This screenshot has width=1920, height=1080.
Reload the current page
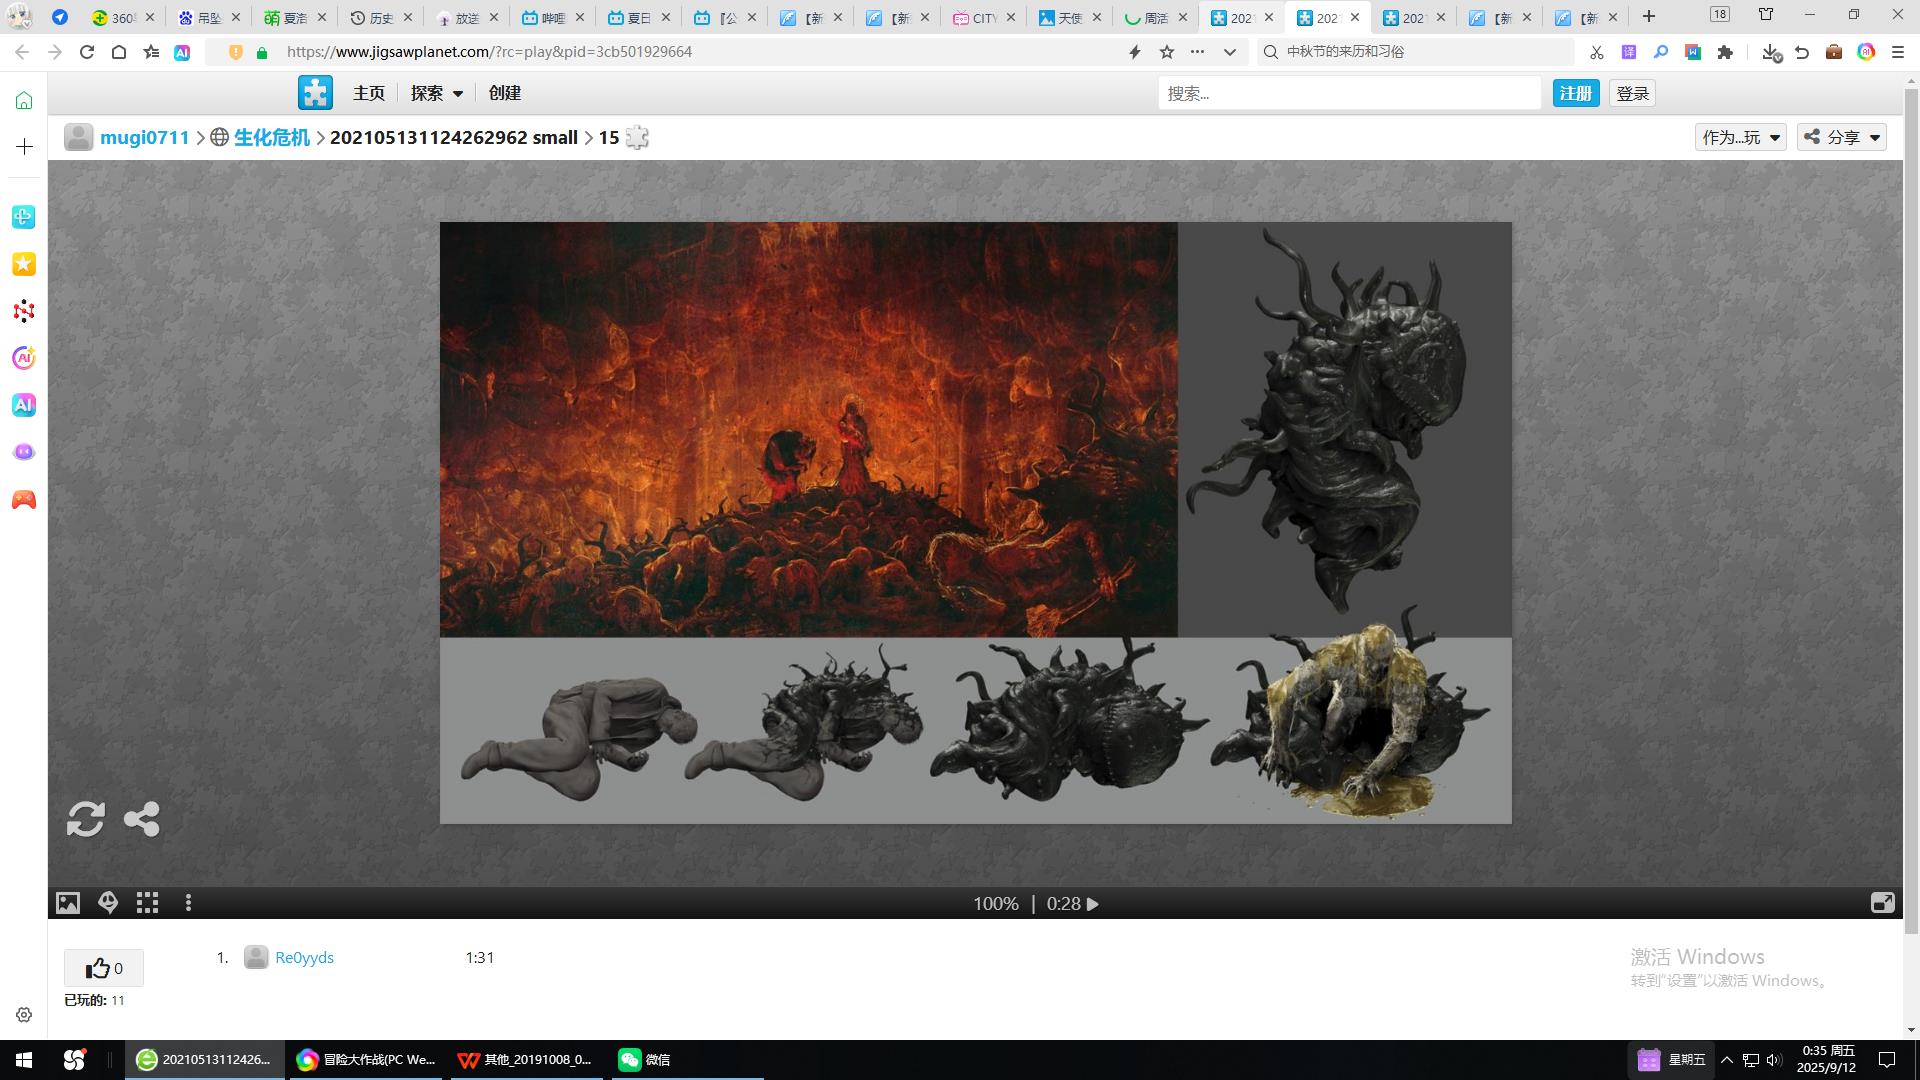87,52
